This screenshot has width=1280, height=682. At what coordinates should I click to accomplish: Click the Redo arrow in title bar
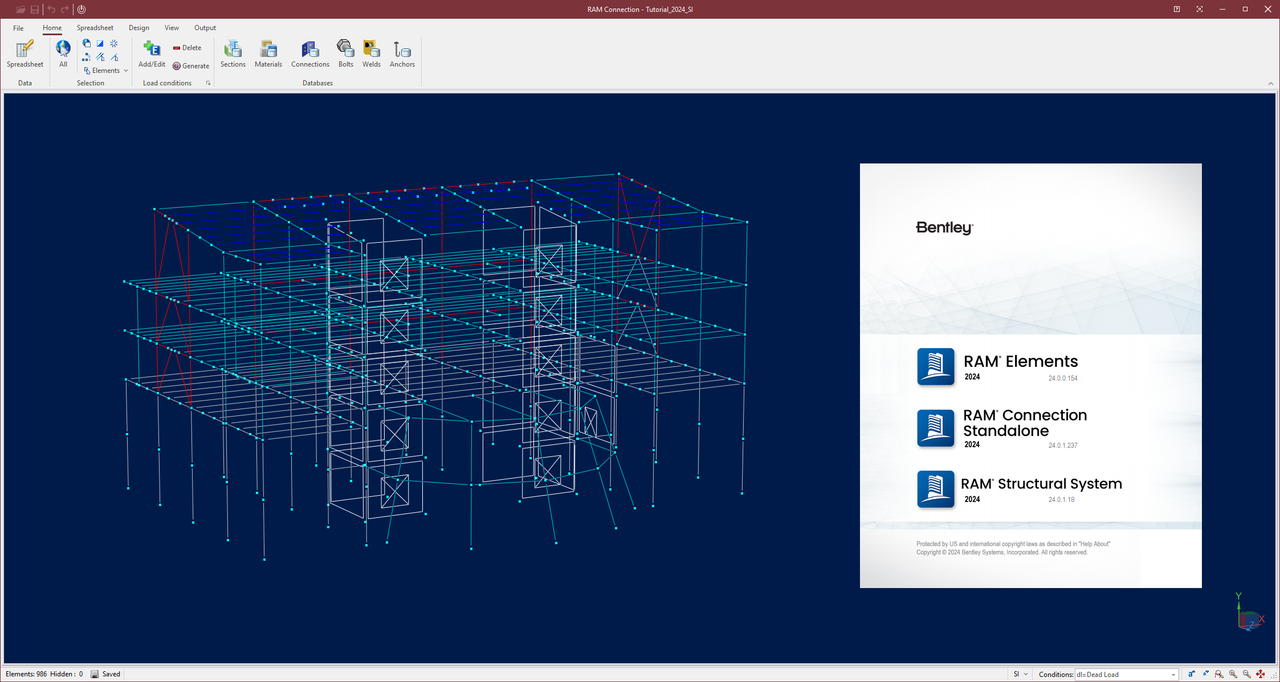66,9
